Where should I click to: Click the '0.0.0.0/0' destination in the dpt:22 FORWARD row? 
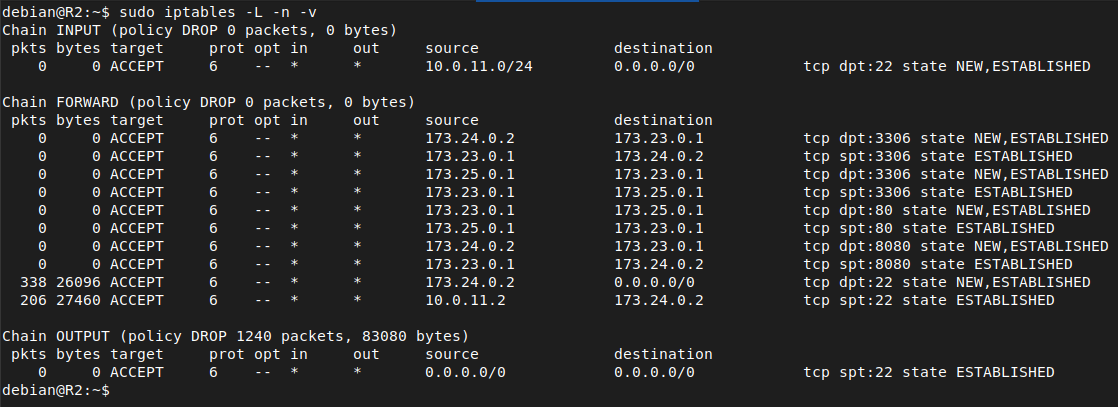point(655,282)
